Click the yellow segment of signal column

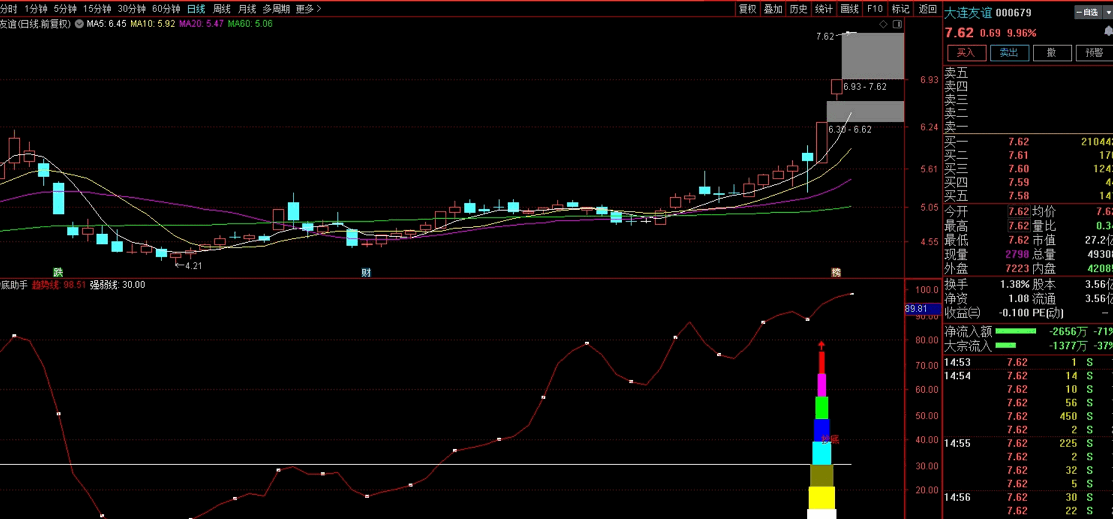point(822,498)
